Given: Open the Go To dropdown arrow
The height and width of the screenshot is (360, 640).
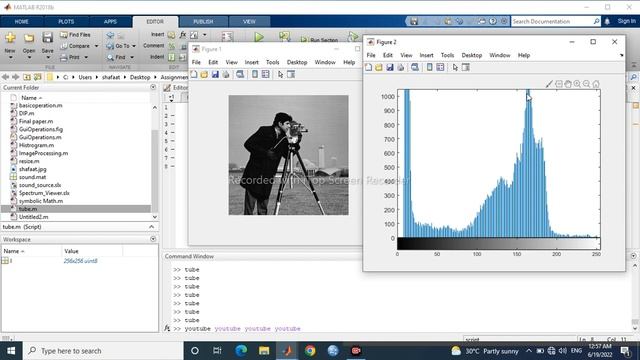Looking at the screenshot, I should 134,46.
